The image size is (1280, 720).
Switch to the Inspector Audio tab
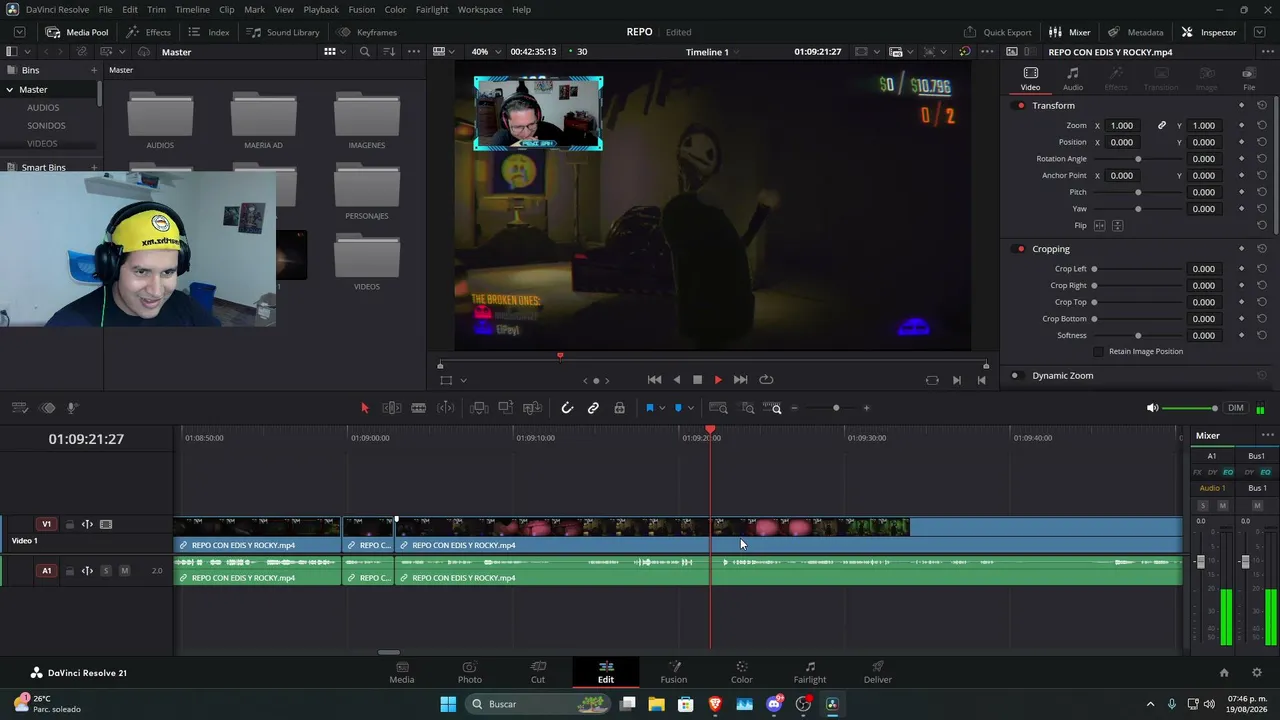point(1073,79)
